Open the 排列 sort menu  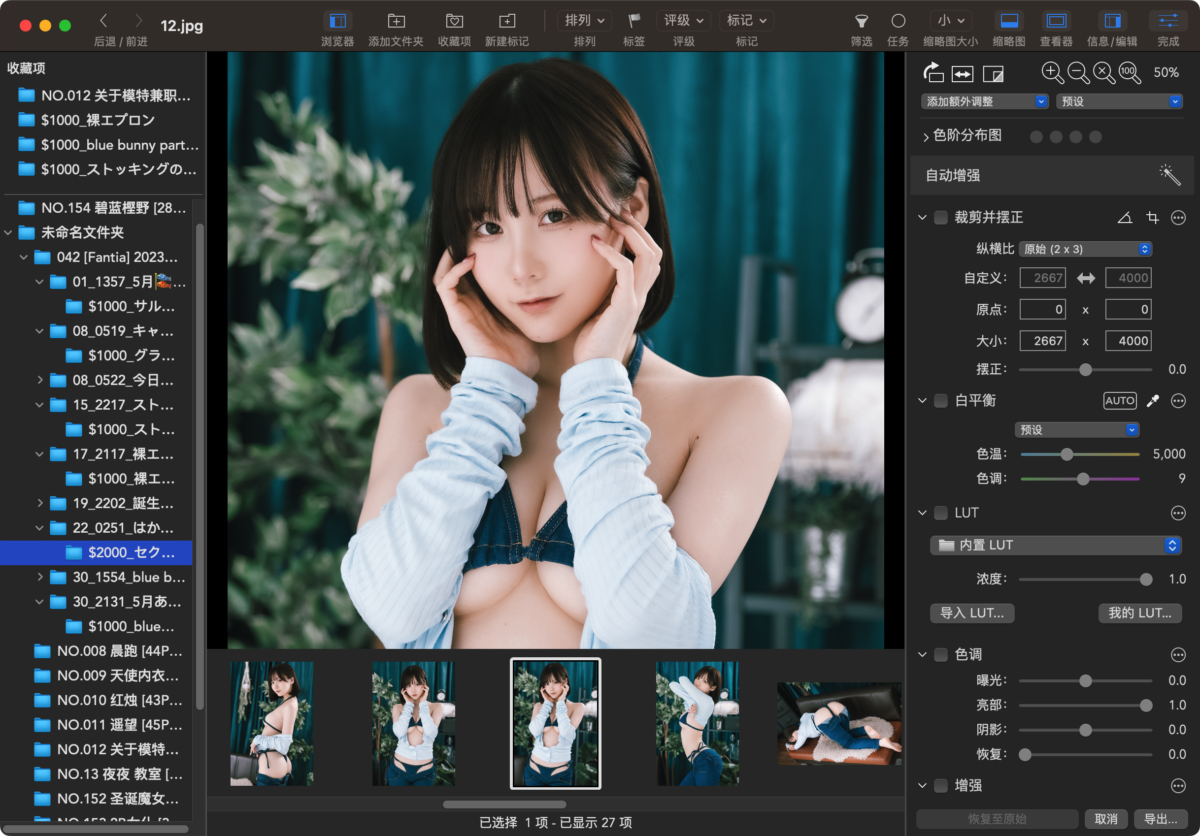585,20
